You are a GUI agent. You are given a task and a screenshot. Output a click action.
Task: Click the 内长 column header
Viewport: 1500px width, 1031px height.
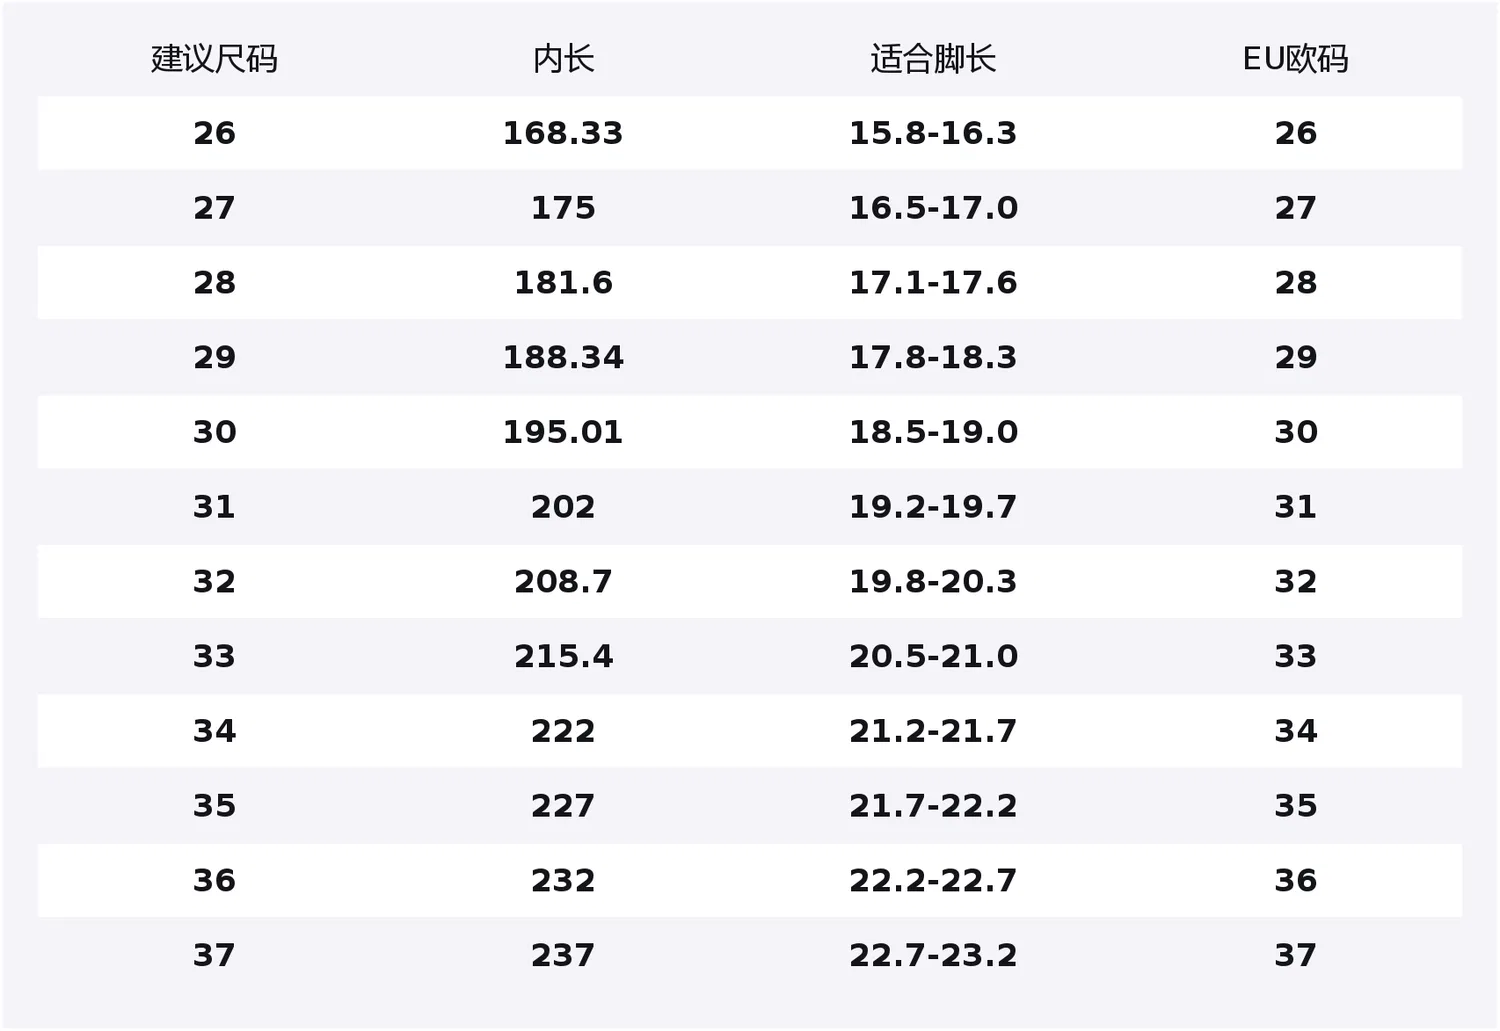[x=563, y=59]
